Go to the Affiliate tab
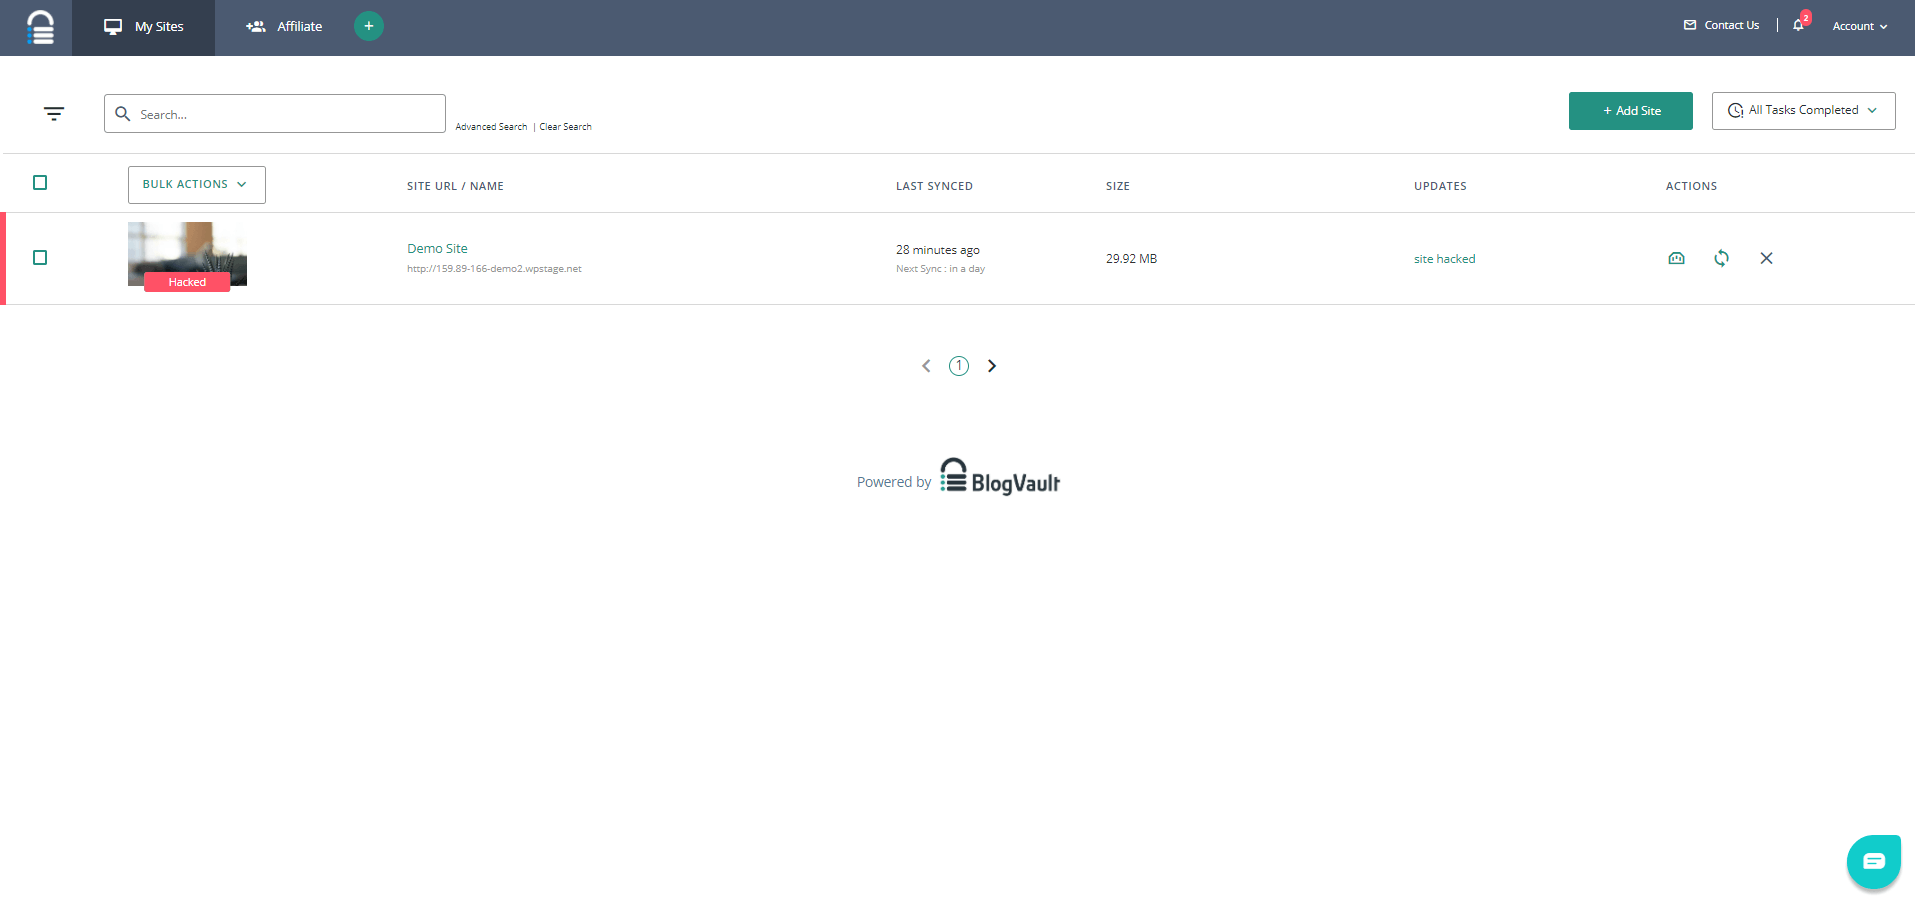The image size is (1915, 906). (284, 27)
